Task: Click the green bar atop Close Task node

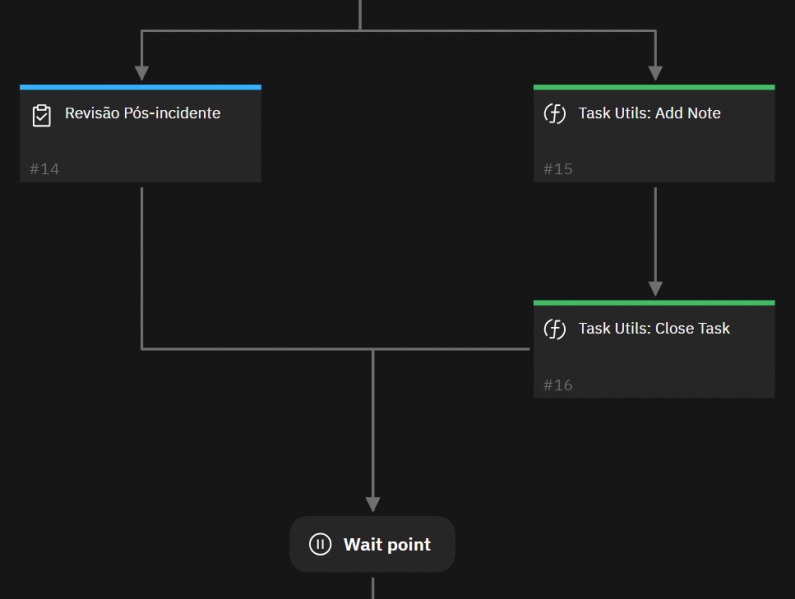Action: click(x=654, y=302)
